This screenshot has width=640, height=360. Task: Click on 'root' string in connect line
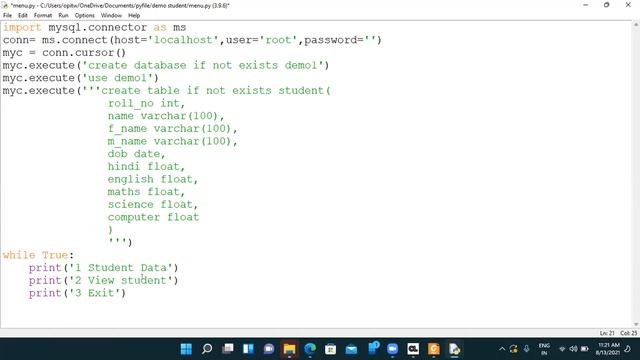tap(278, 40)
